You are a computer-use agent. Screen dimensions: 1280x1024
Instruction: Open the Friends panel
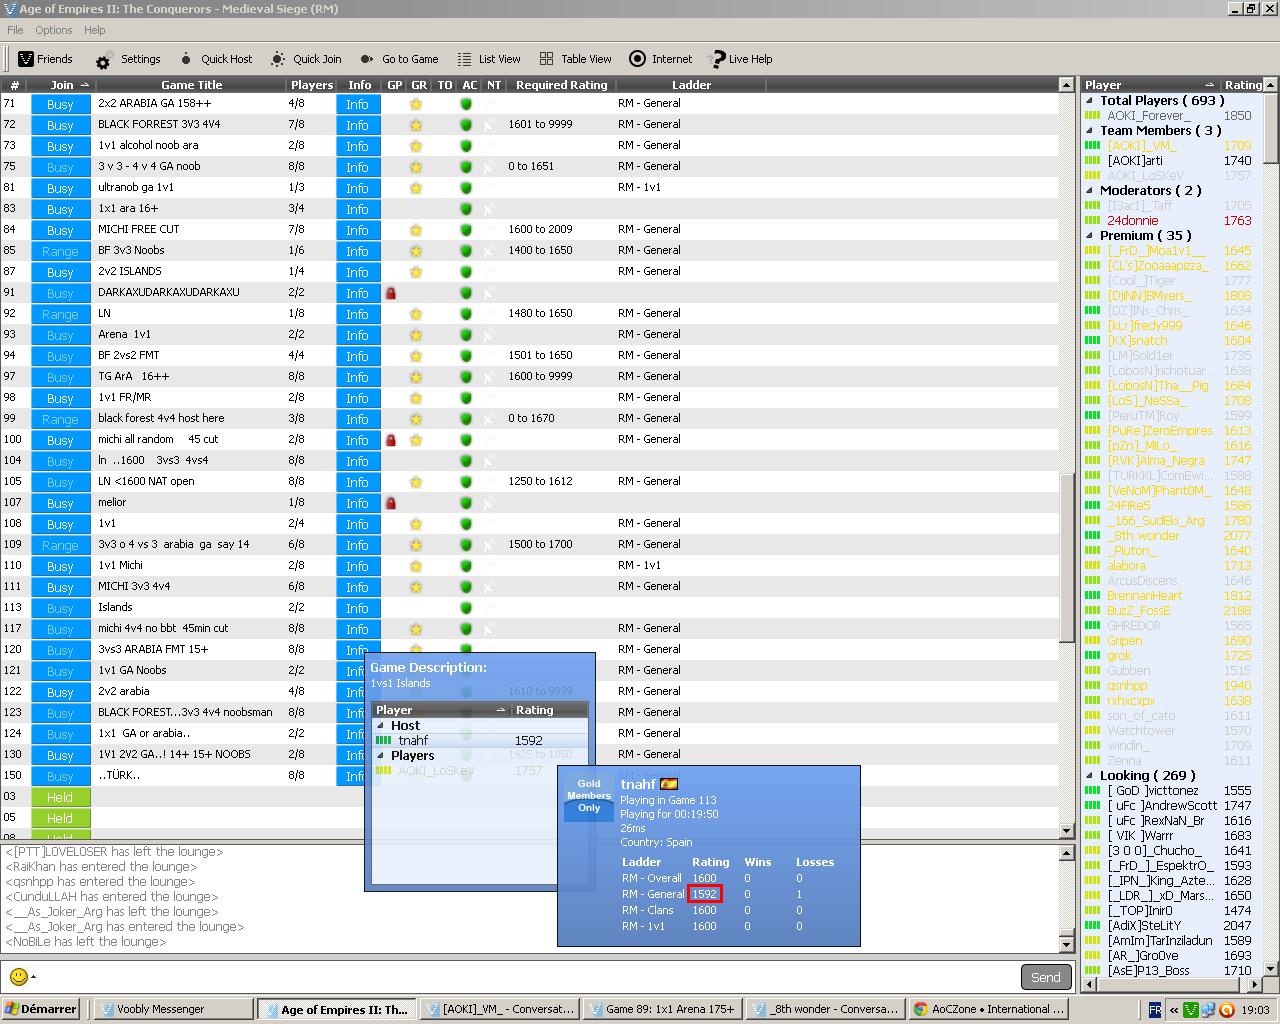pyautogui.click(x=45, y=59)
